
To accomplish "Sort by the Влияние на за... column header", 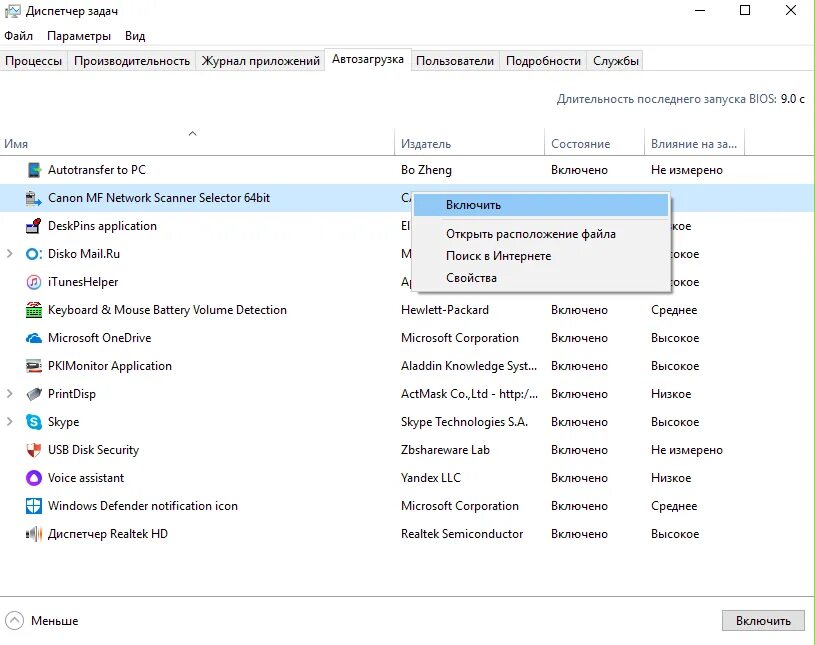I will pos(694,141).
